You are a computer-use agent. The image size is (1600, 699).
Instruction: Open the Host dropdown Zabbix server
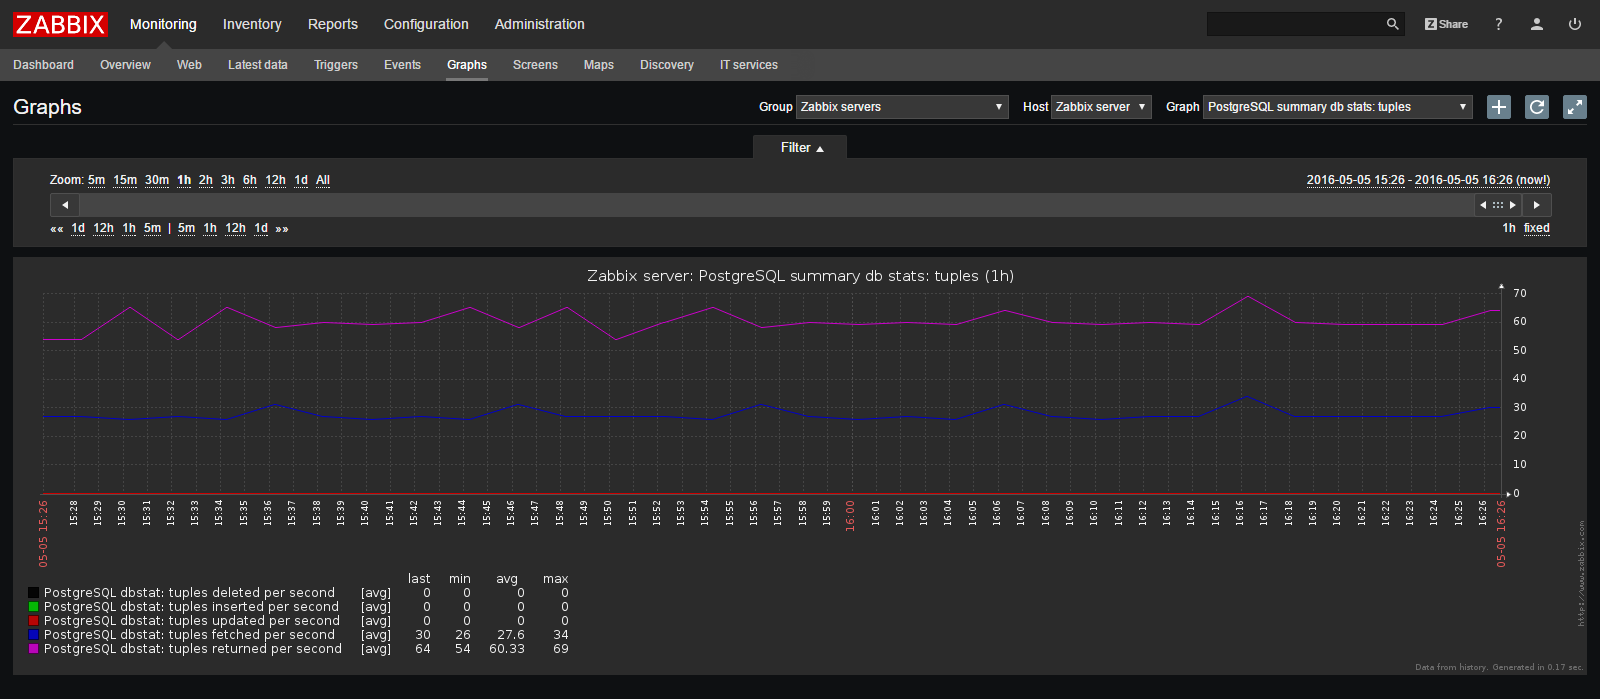[x=1101, y=107]
